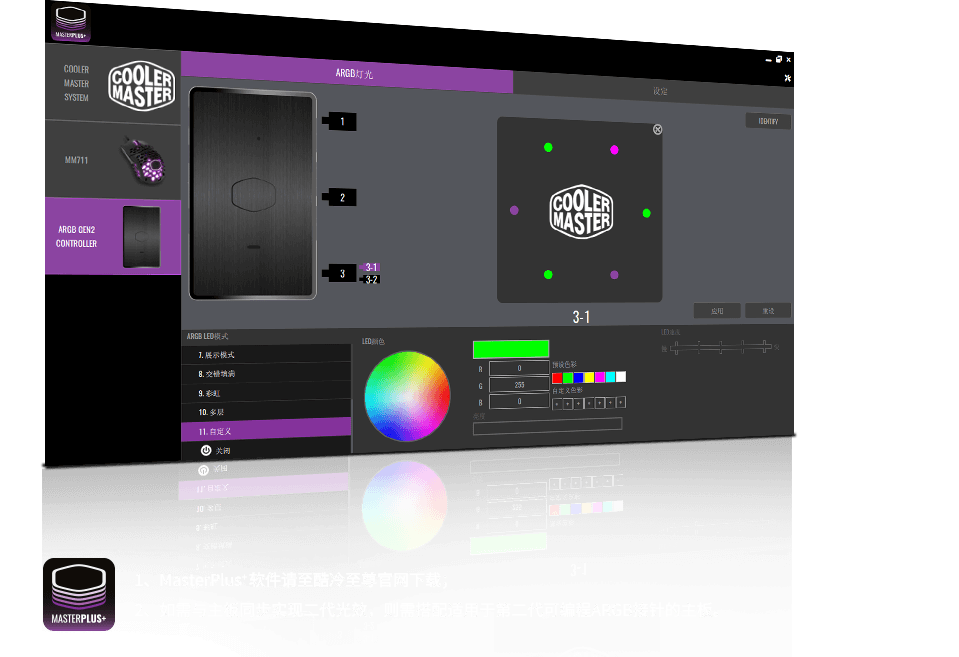959x657 pixels.
Task: Choose sub-port 3-1
Action: click(370, 267)
